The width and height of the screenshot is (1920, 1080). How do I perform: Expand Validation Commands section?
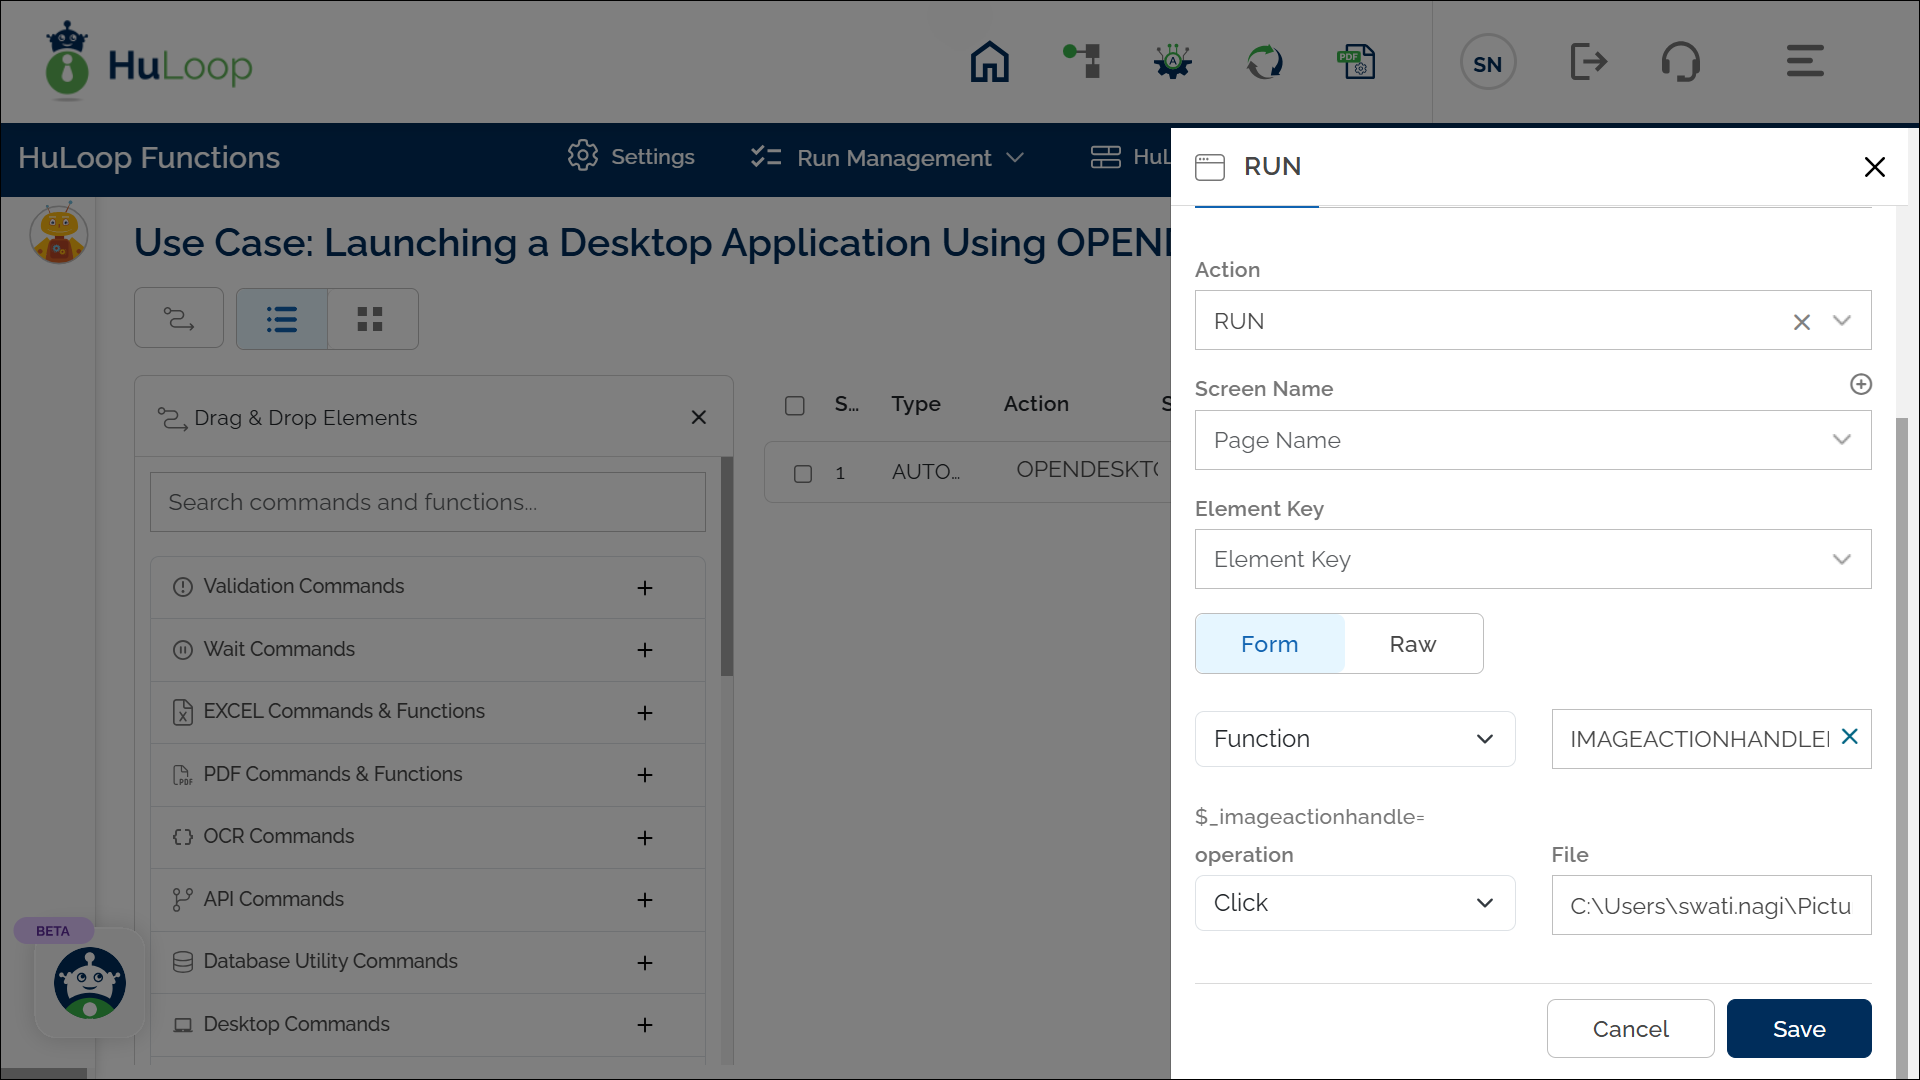(645, 587)
